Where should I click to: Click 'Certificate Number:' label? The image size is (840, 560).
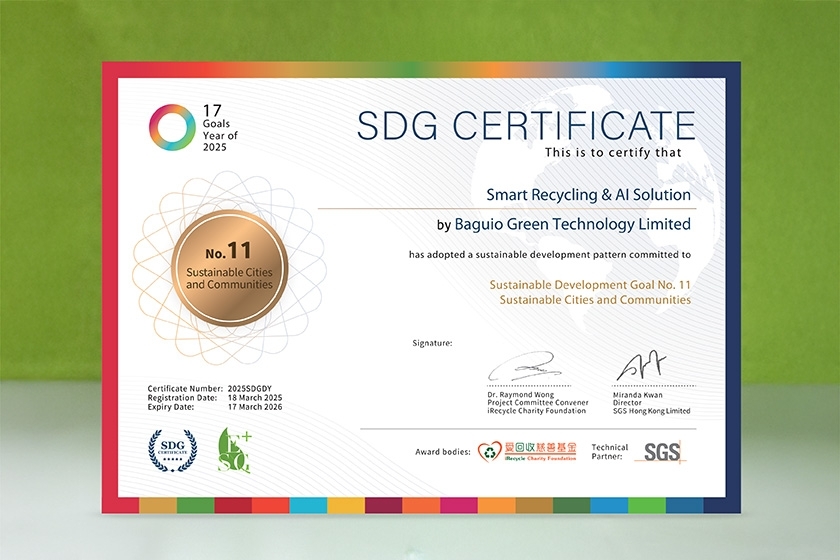(185, 389)
